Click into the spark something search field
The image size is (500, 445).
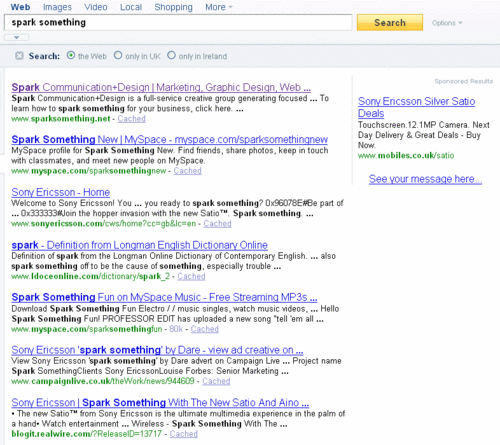coord(178,22)
